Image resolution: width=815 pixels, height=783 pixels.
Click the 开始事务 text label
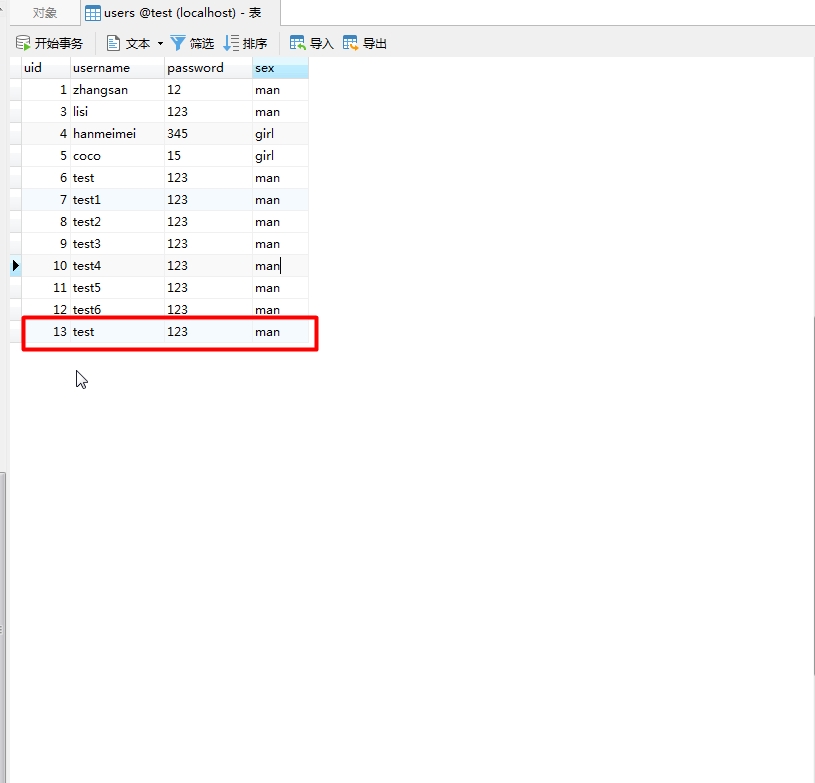(59, 44)
